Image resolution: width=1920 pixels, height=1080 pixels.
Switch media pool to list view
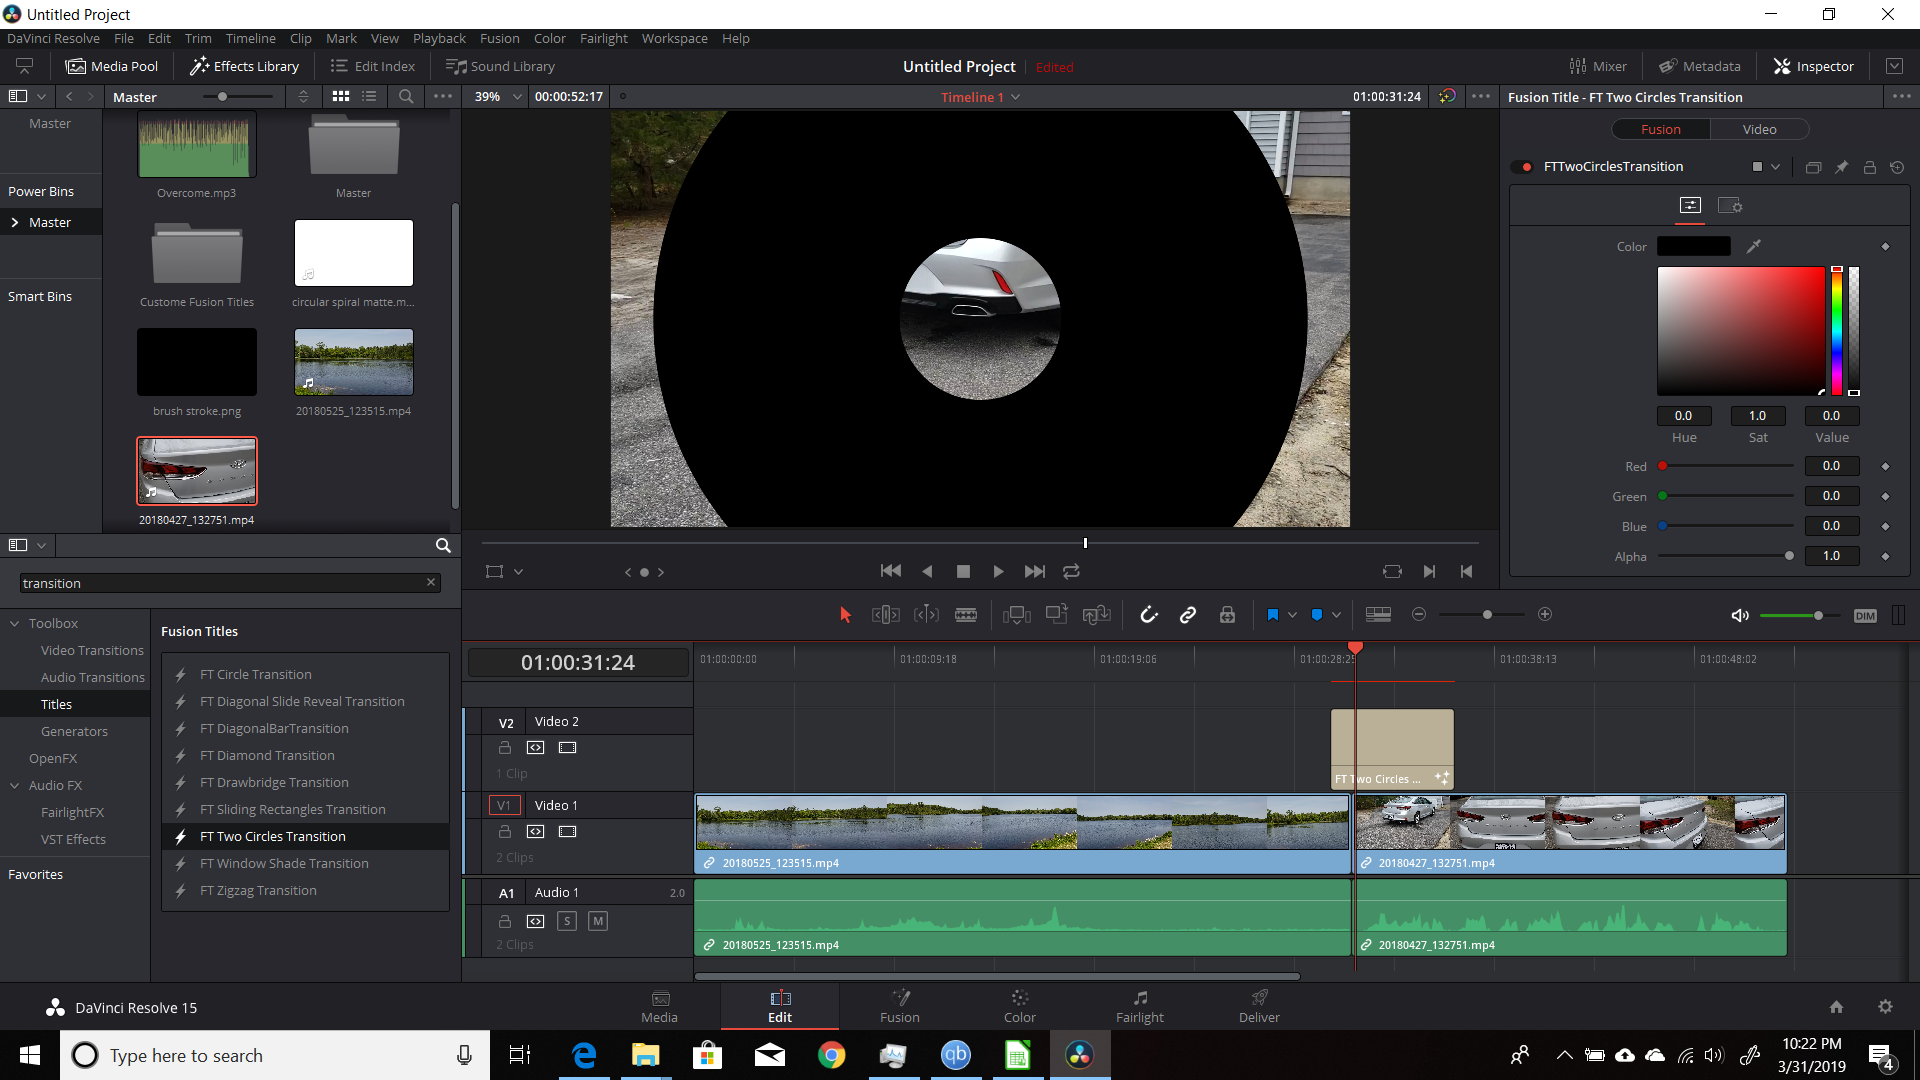[x=370, y=97]
